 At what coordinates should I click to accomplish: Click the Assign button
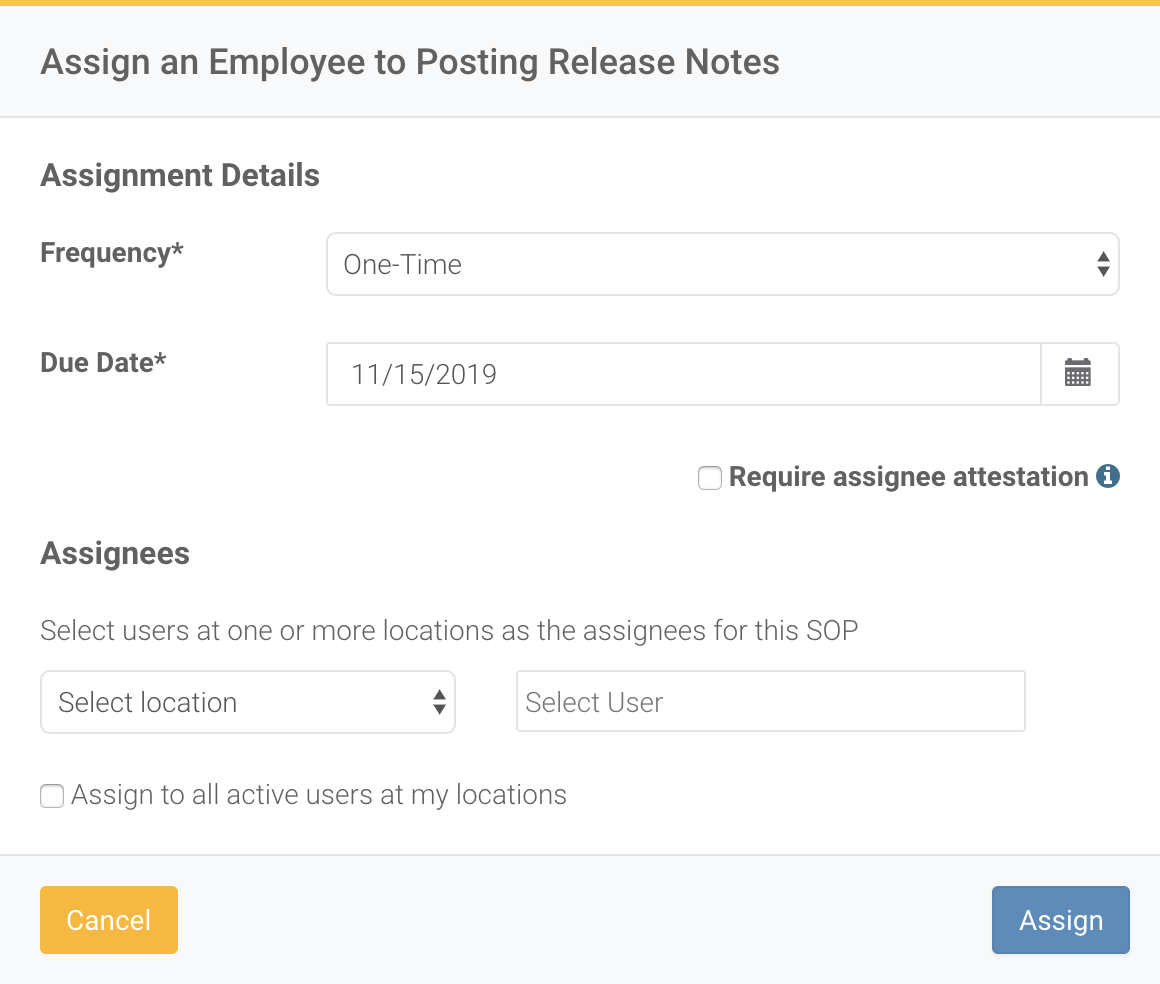point(1060,920)
